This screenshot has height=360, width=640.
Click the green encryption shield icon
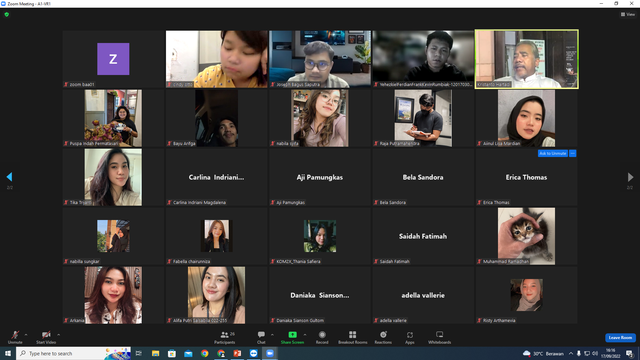point(7,14)
